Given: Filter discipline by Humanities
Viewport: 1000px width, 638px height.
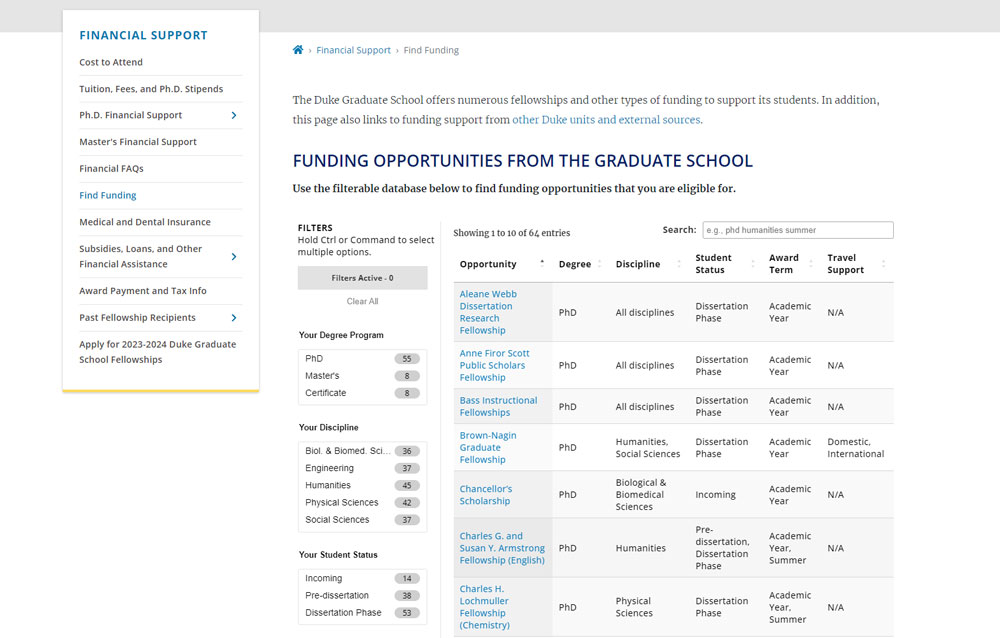Looking at the screenshot, I should (362, 486).
